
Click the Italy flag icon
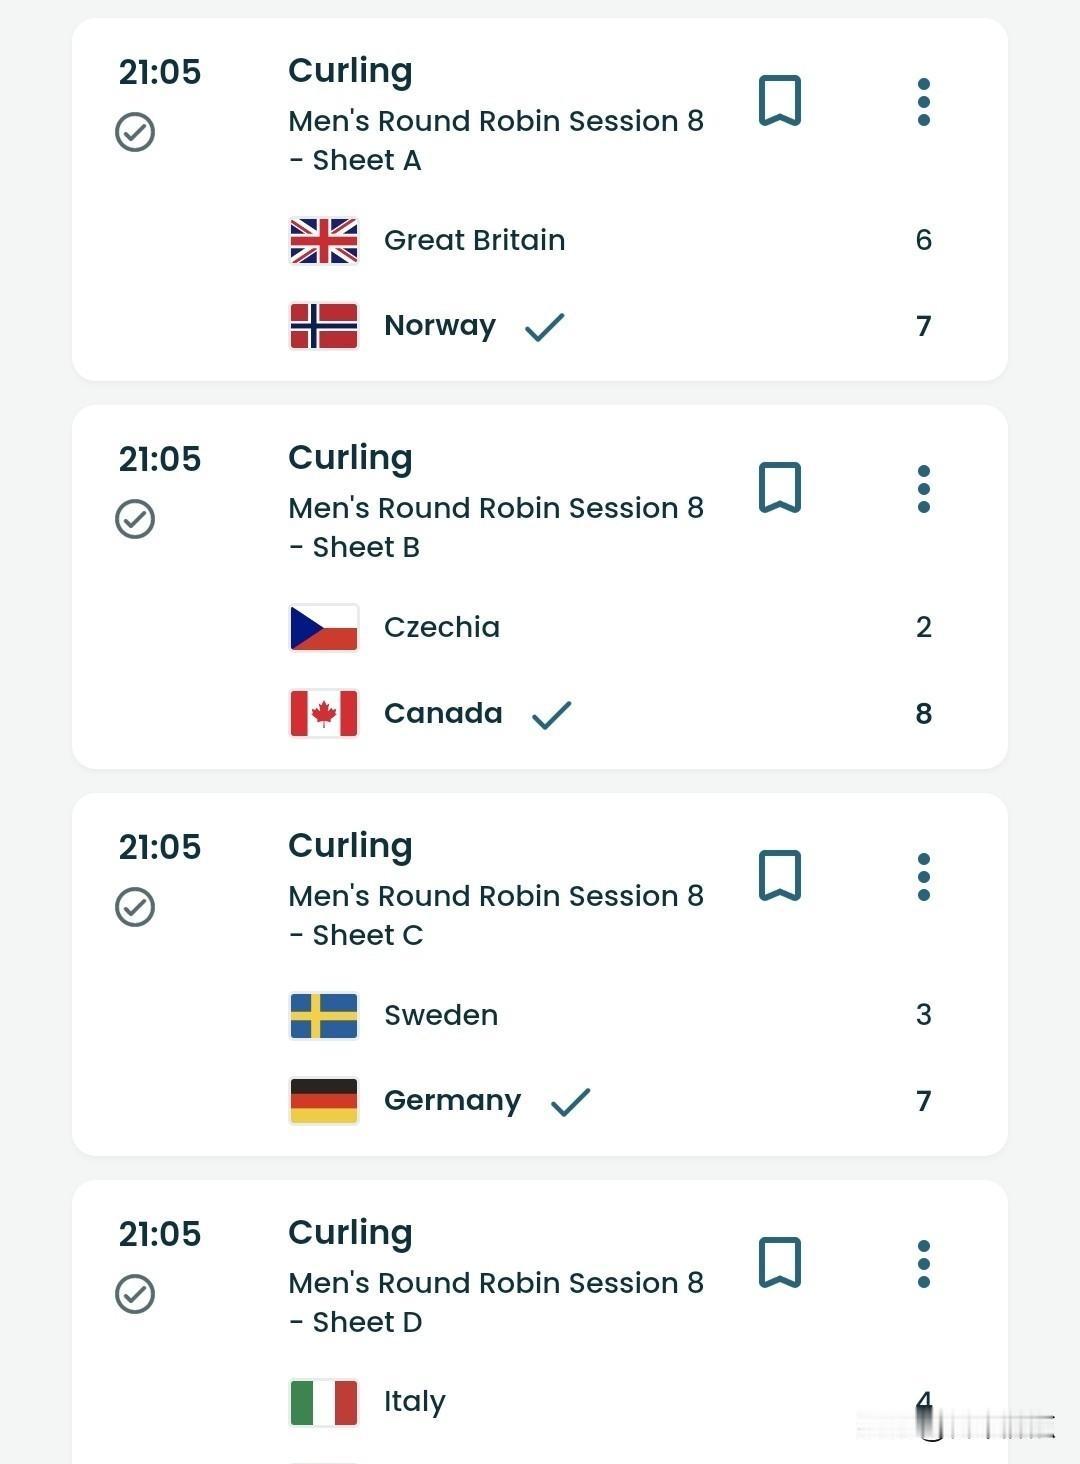click(324, 1402)
